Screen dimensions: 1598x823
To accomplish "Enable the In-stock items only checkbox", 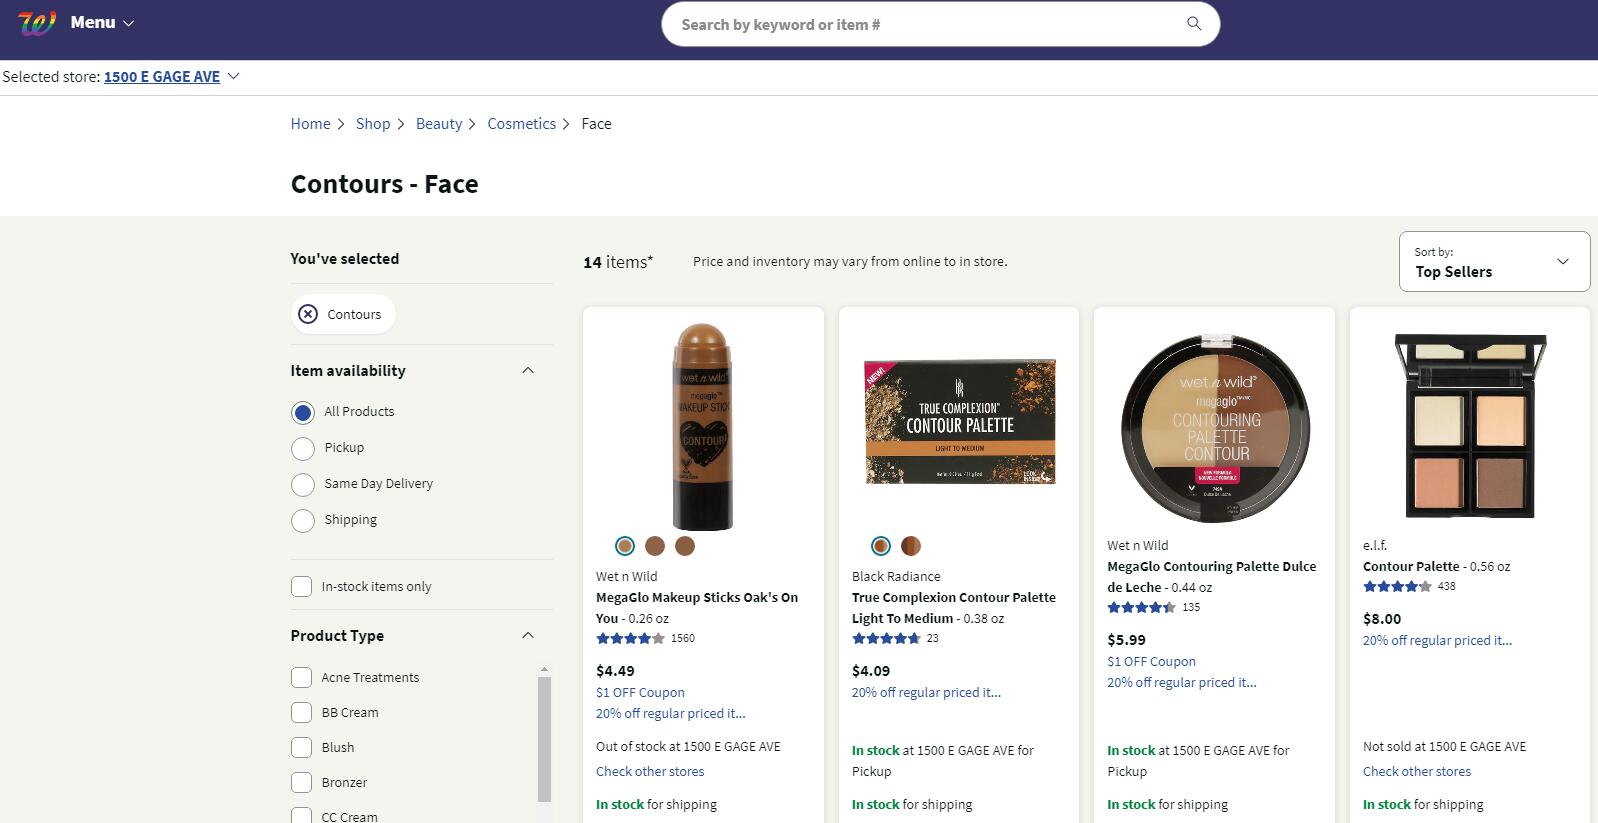I will 301,587.
